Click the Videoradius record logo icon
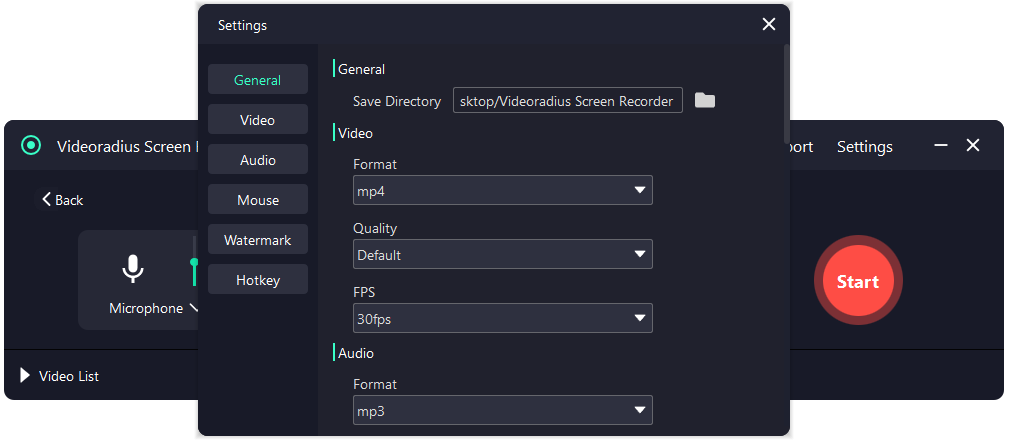The height and width of the screenshot is (441, 1011). pyautogui.click(x=30, y=146)
